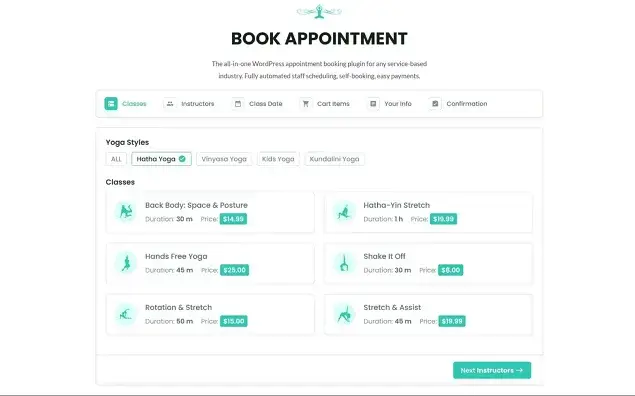Click the Class Date calendar icon
635x396 pixels.
click(x=238, y=104)
